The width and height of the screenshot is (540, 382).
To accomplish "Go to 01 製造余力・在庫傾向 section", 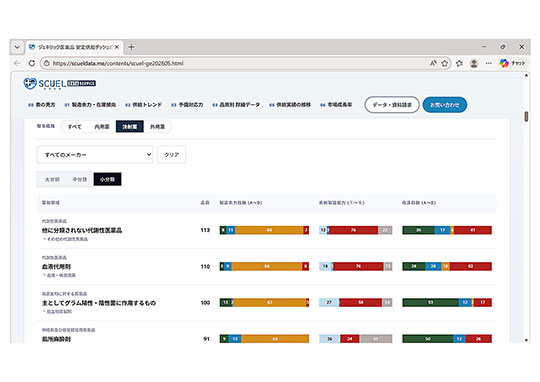I will coord(90,104).
